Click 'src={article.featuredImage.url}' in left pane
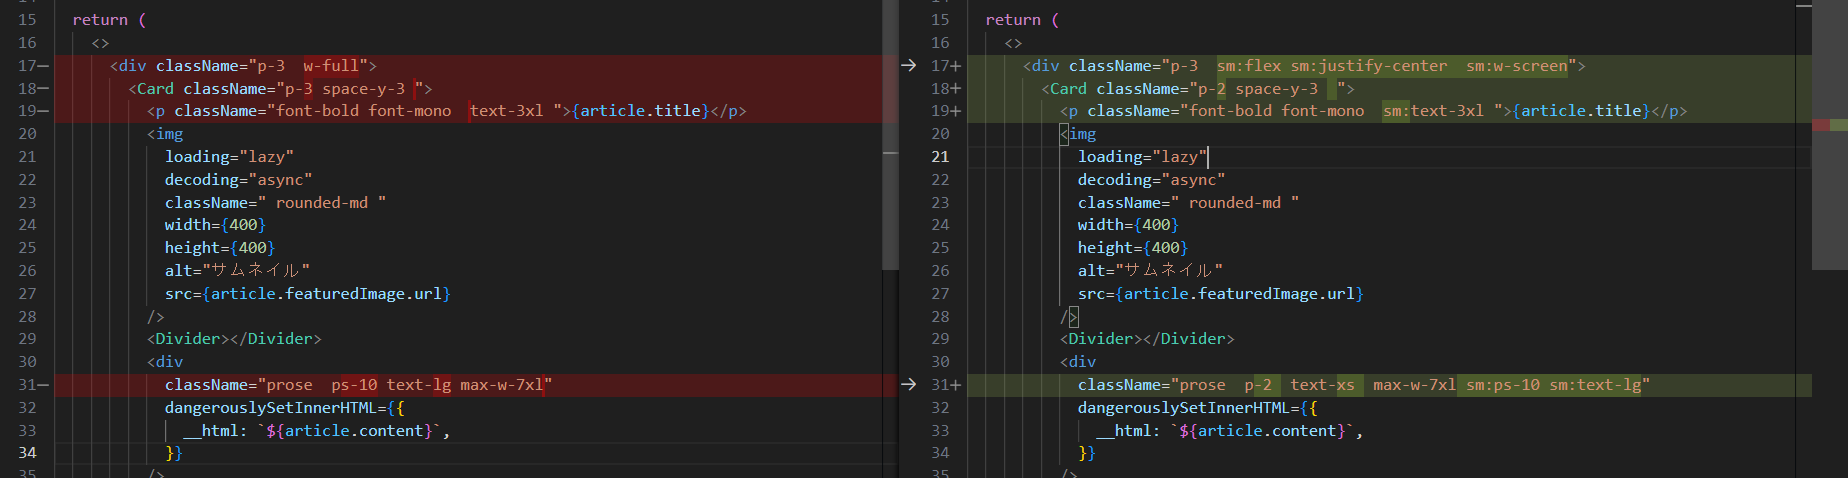This screenshot has height=478, width=1848. pos(308,294)
